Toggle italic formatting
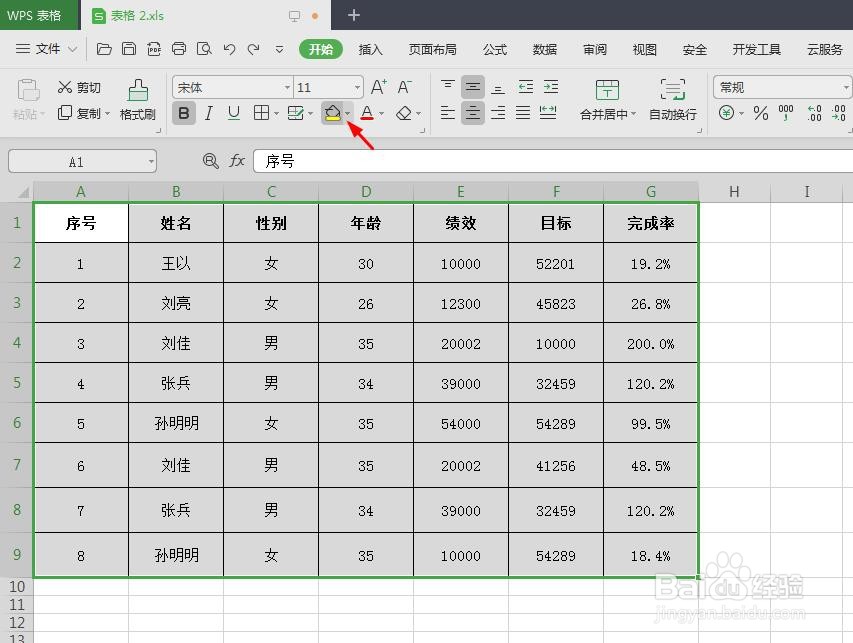853x643 pixels. point(208,113)
